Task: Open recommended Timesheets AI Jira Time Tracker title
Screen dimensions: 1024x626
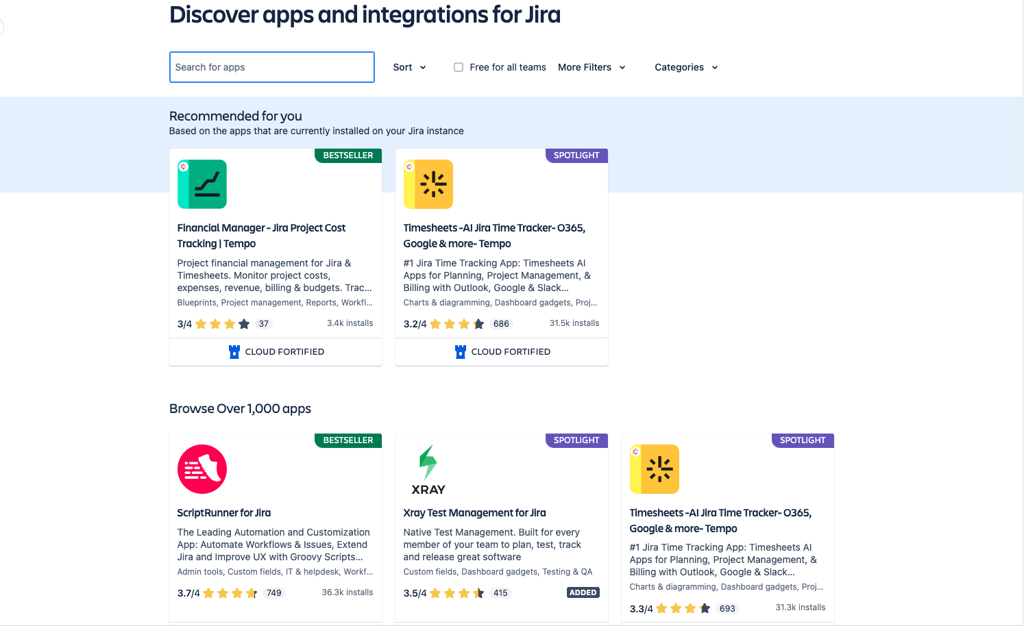Action: (x=494, y=236)
